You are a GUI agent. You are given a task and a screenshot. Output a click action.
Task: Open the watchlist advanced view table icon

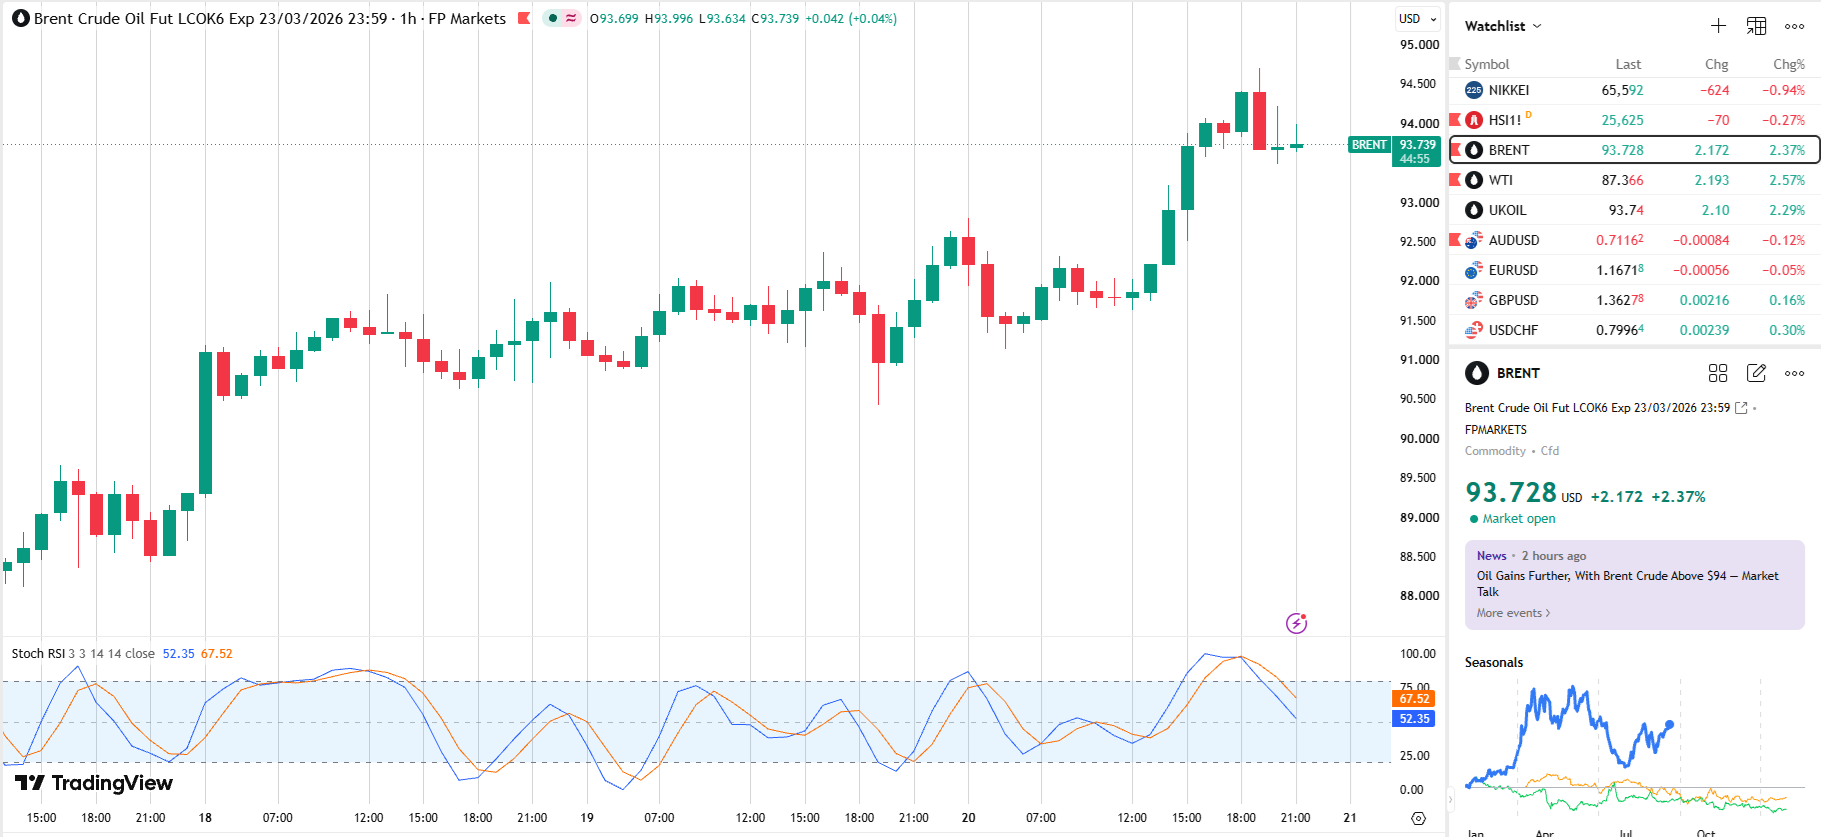pyautogui.click(x=1756, y=26)
